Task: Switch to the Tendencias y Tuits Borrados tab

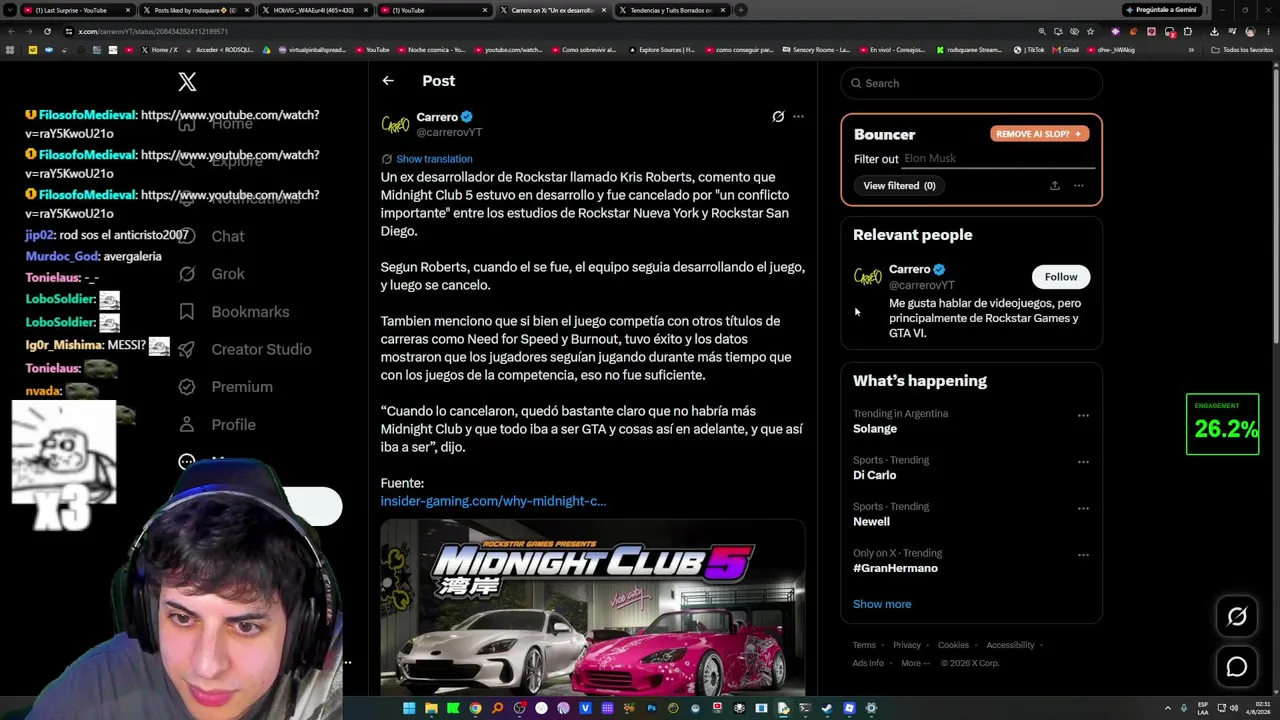Action: [x=672, y=10]
